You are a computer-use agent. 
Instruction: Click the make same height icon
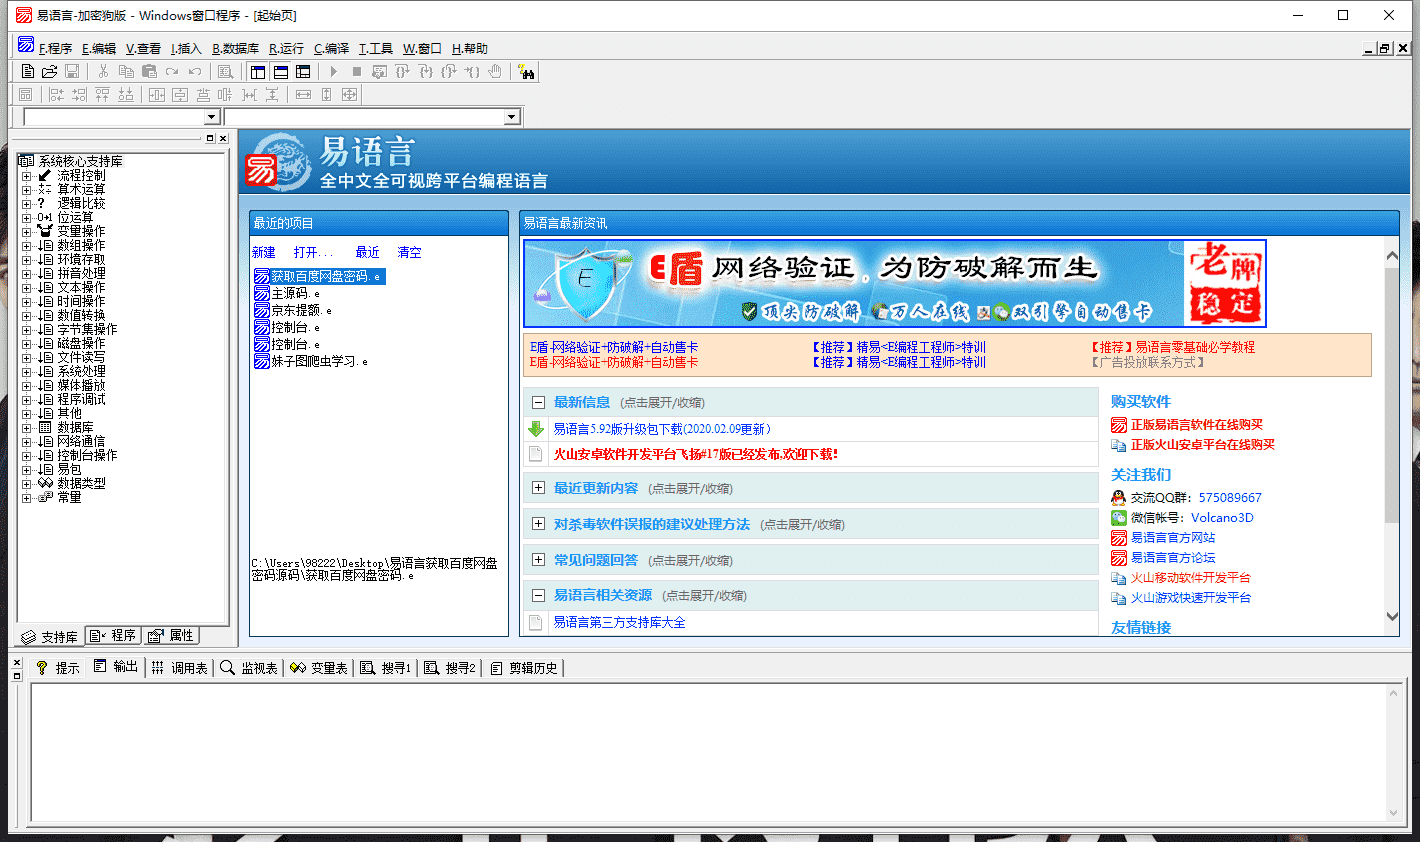tap(326, 94)
